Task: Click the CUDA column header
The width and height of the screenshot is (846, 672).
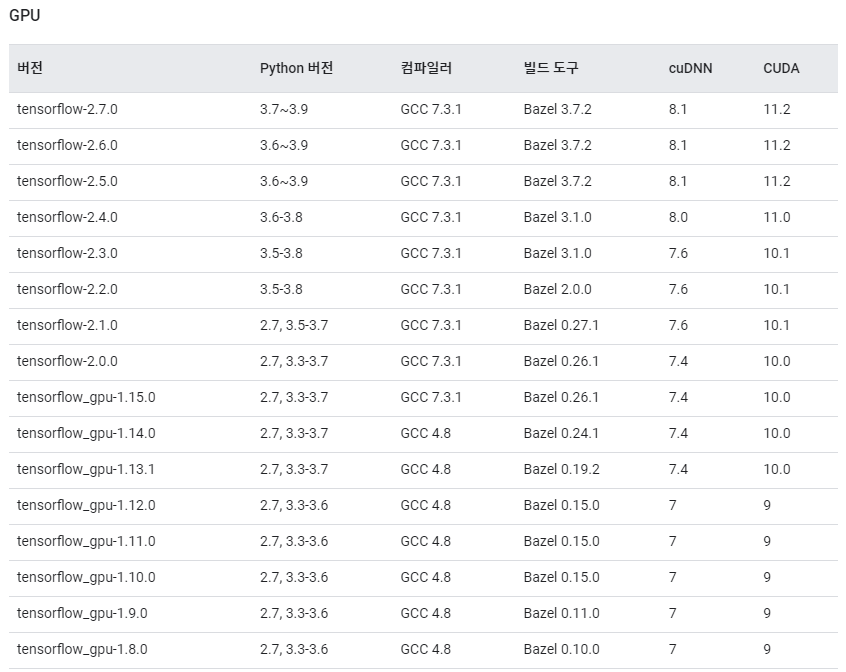Action: pos(781,68)
